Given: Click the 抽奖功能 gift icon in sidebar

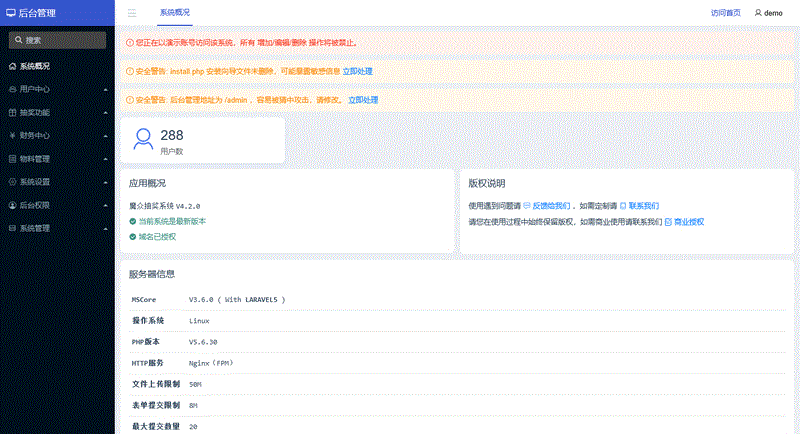Looking at the screenshot, I should 12,112.
